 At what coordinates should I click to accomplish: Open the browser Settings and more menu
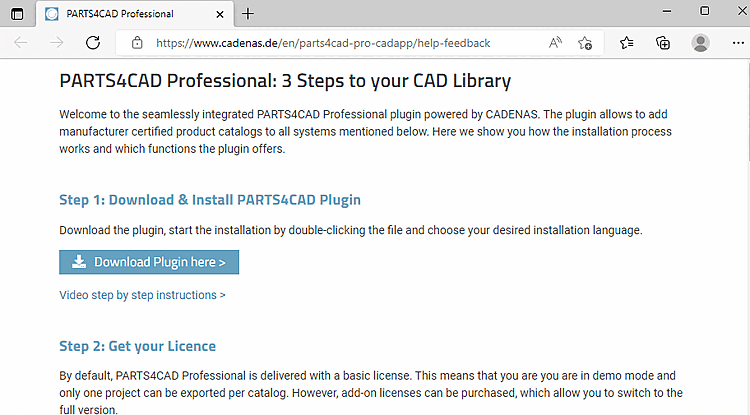[x=735, y=43]
